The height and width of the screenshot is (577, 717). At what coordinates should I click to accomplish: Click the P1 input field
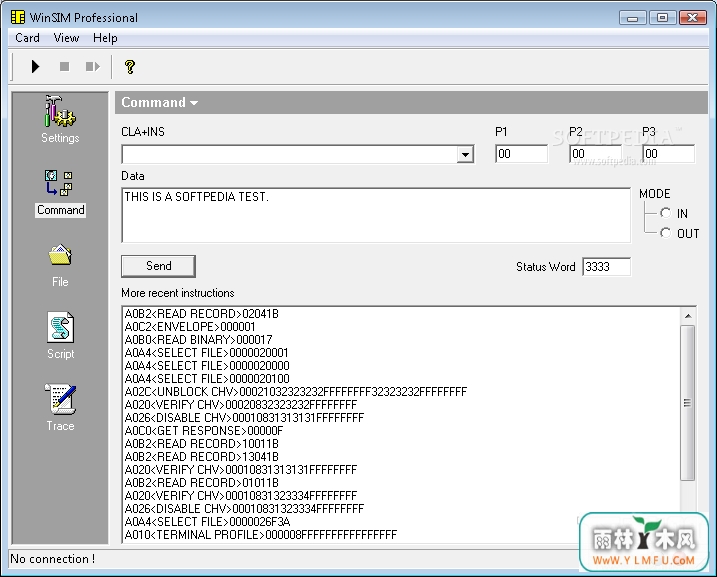(x=521, y=154)
